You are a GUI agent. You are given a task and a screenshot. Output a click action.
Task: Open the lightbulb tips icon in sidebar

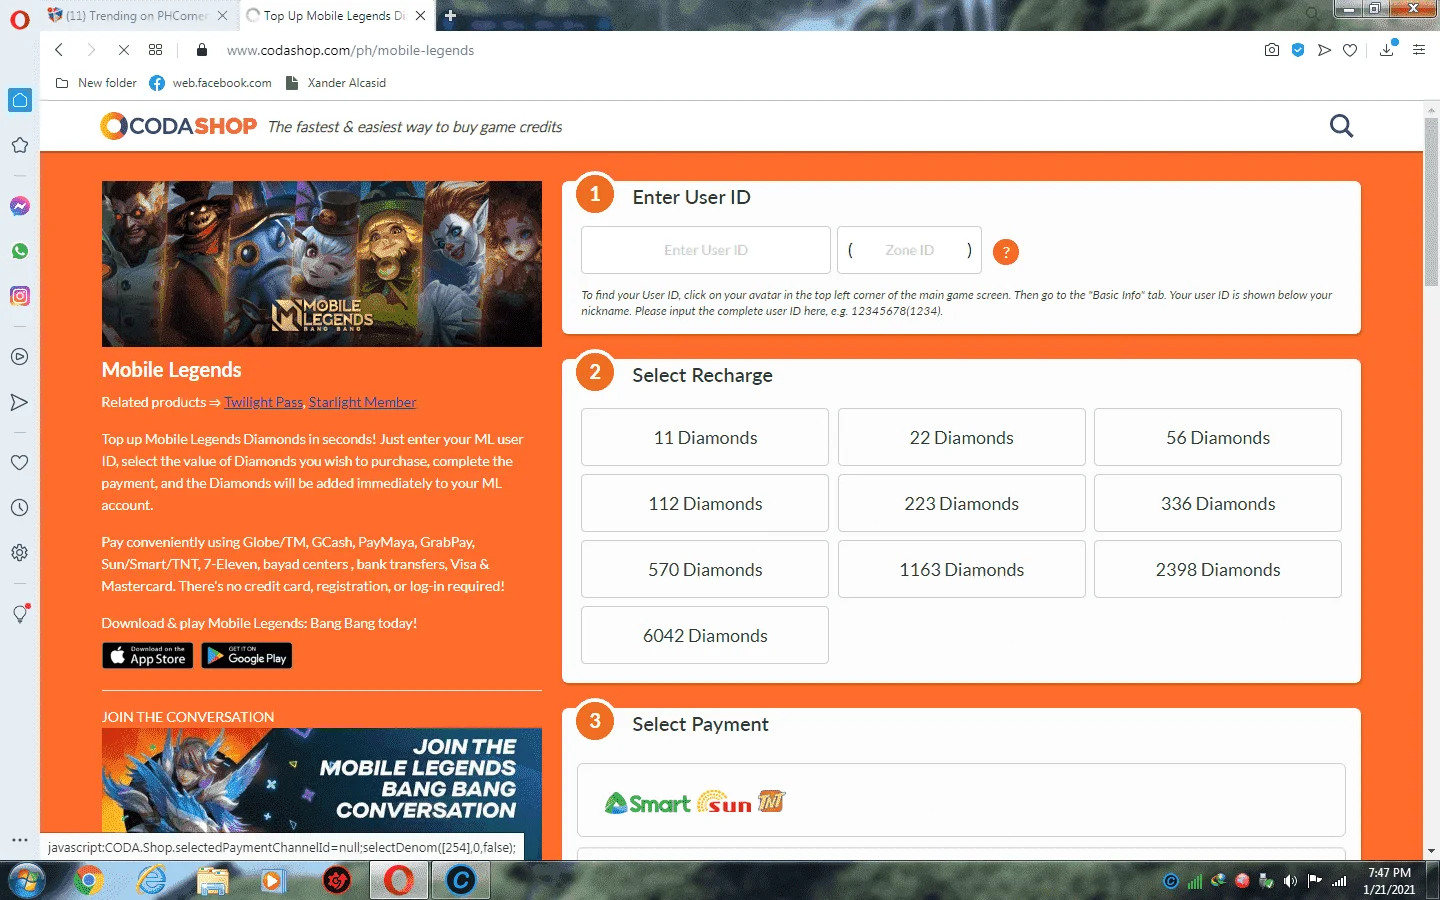point(20,614)
